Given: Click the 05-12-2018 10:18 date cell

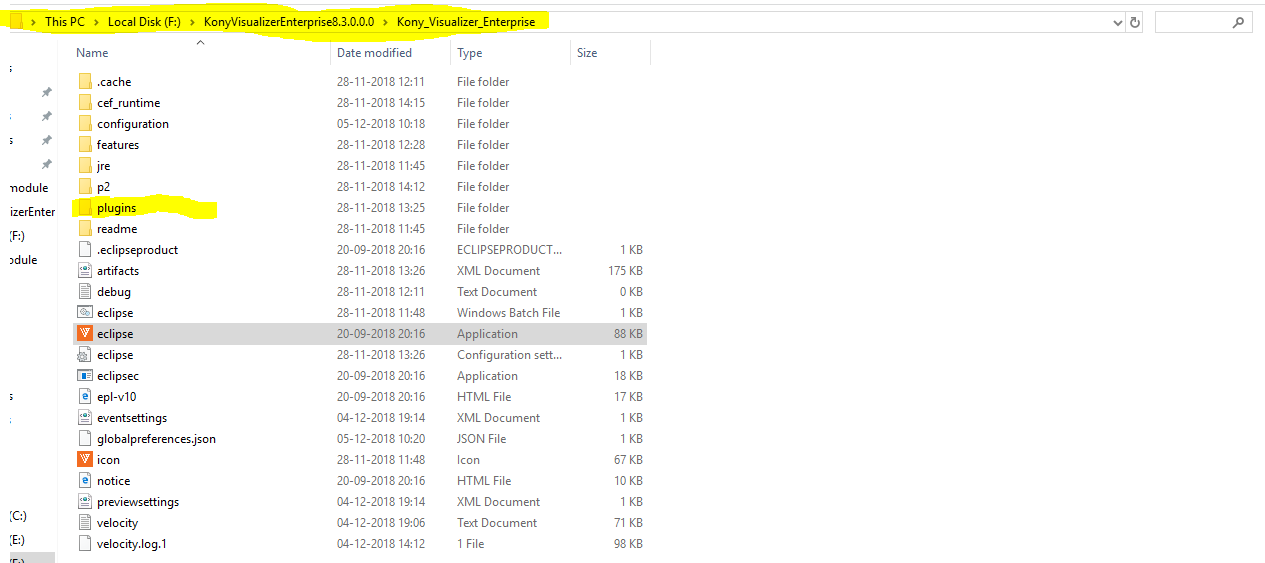Looking at the screenshot, I should tap(381, 124).
